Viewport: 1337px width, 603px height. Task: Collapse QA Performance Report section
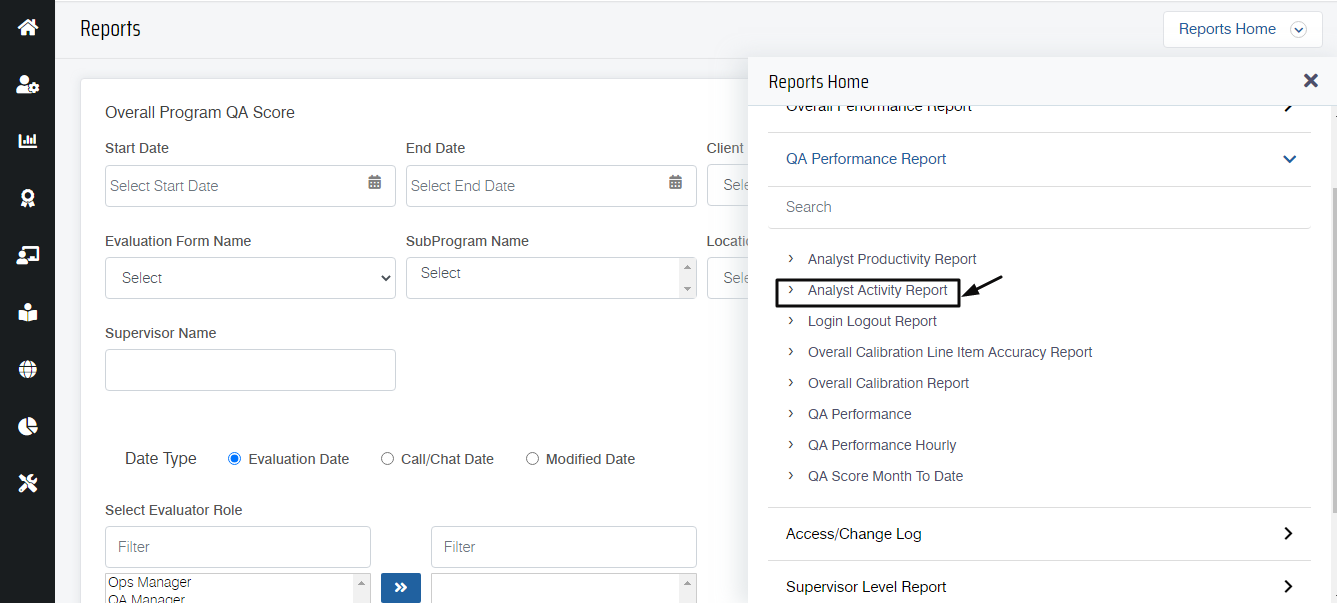pyautogui.click(x=1039, y=159)
